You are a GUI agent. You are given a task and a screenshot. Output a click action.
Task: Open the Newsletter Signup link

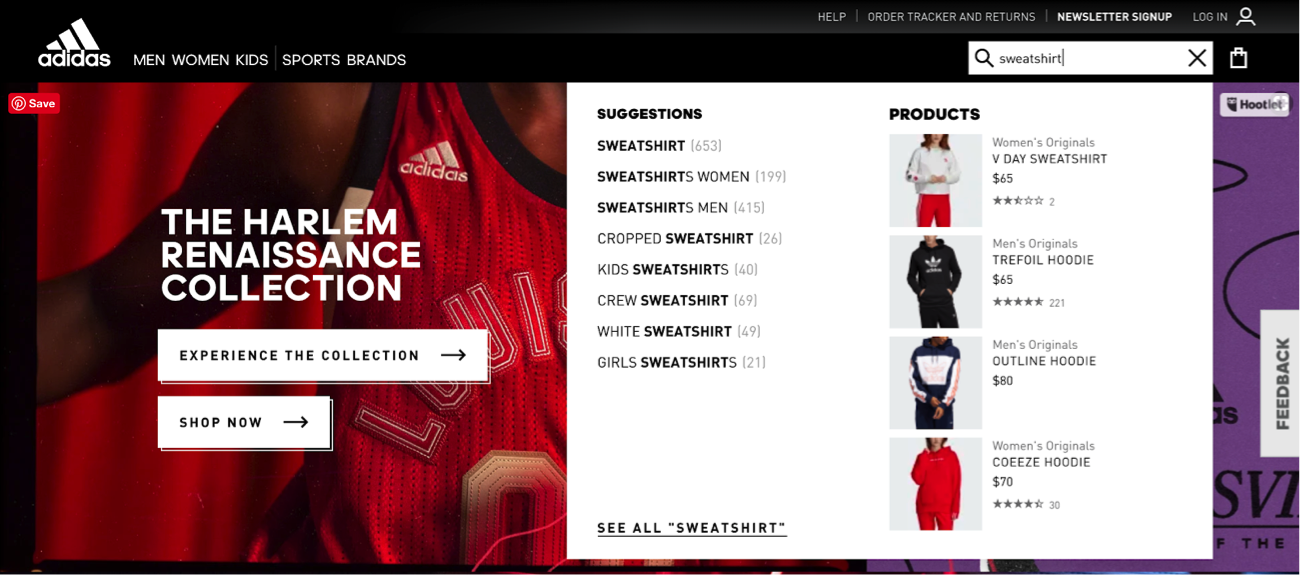(1114, 17)
